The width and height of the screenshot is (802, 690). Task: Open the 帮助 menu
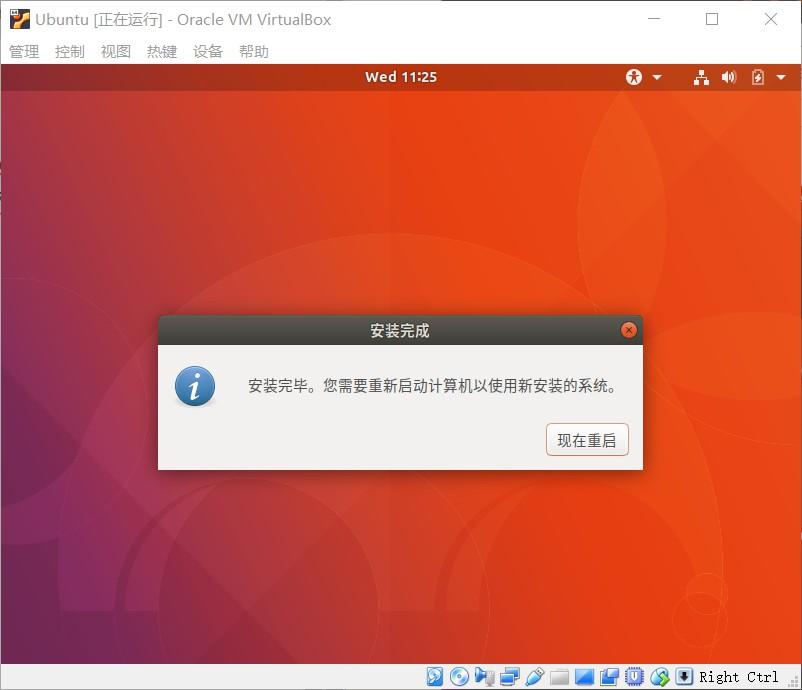pos(254,51)
